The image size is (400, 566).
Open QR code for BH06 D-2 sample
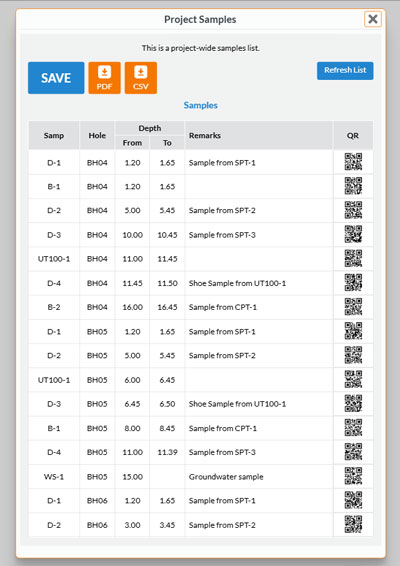pos(353,524)
